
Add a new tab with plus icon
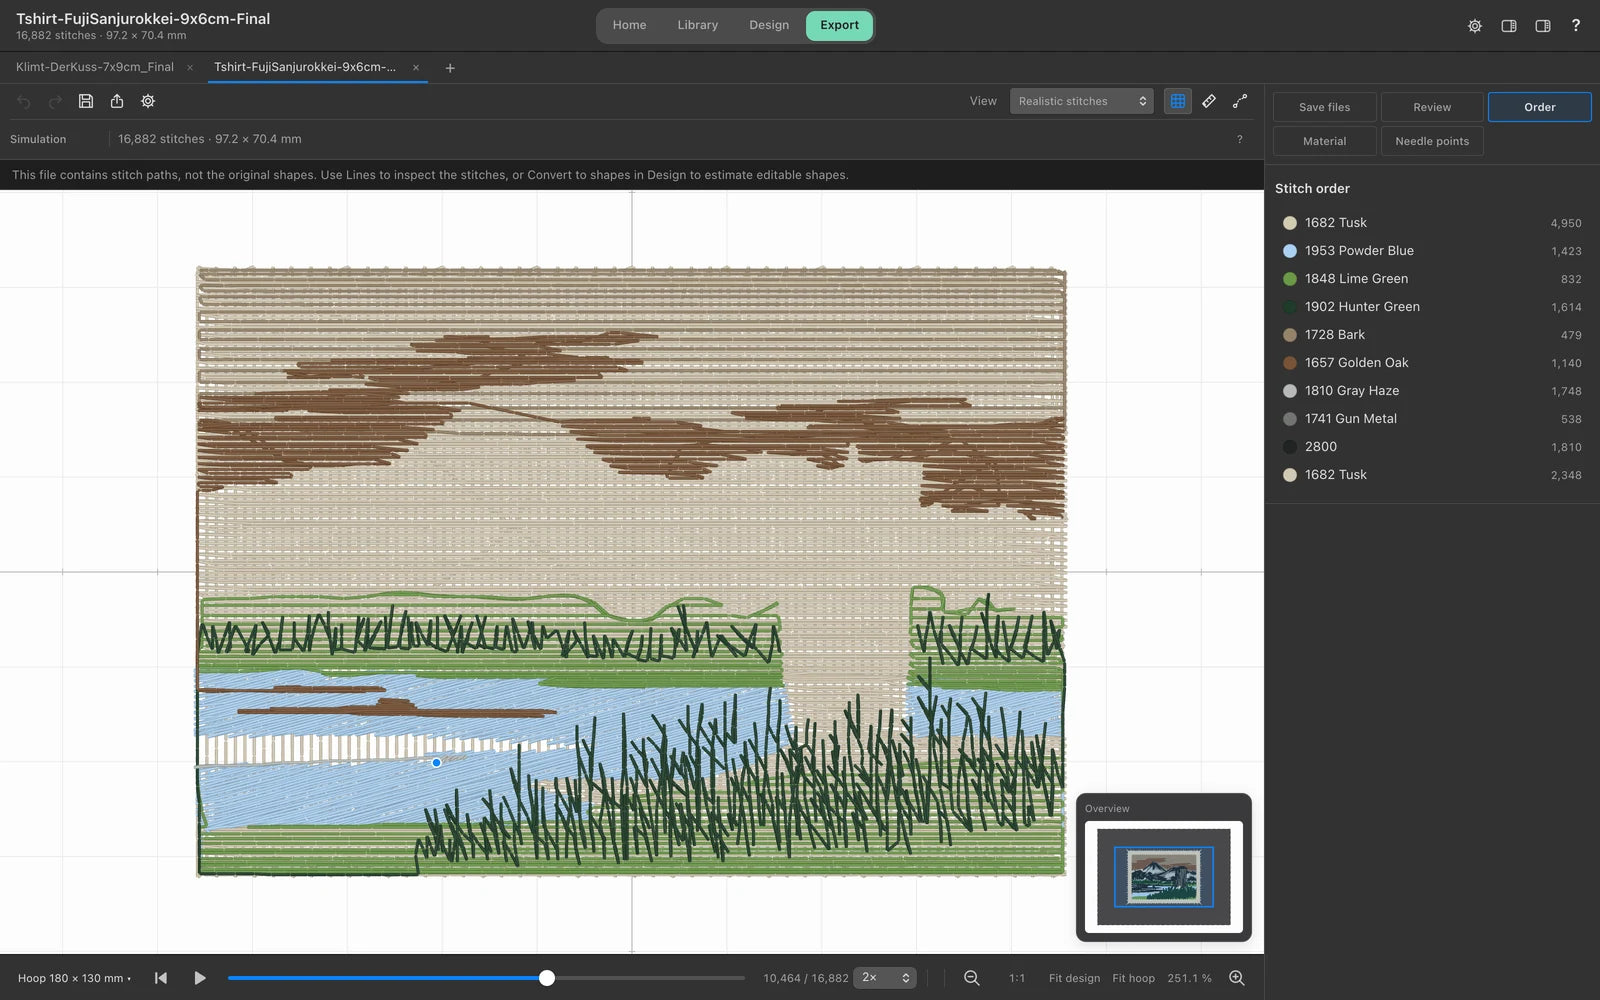[x=450, y=68]
